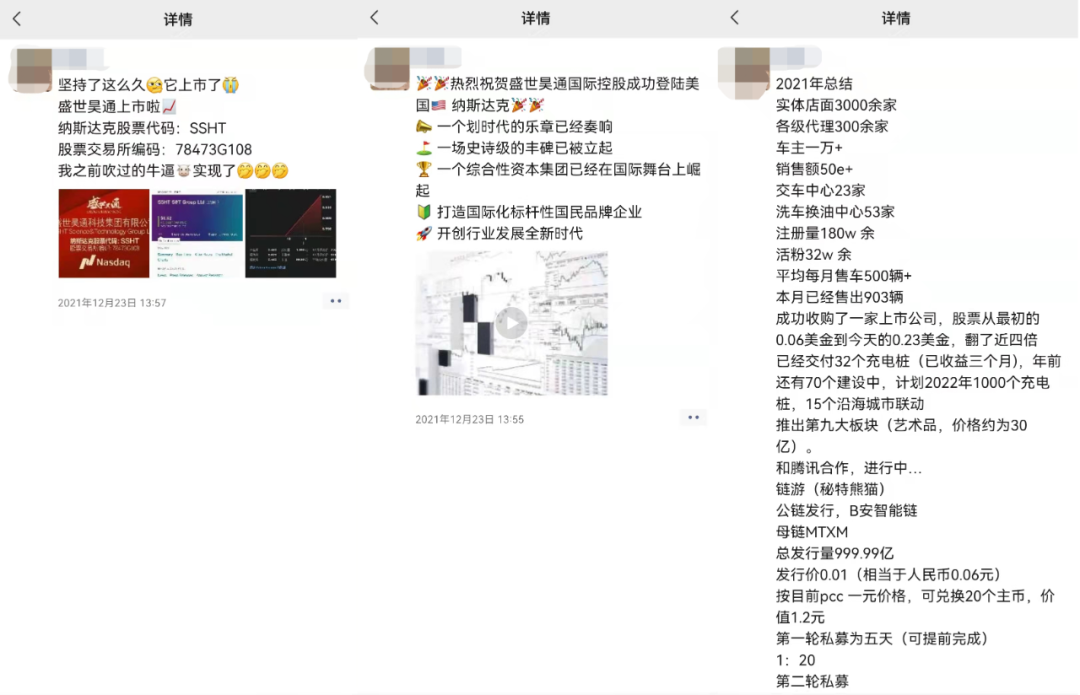Click the line 打造国际化标杆性国民品牌企业
The image size is (1080, 695).
click(529, 212)
